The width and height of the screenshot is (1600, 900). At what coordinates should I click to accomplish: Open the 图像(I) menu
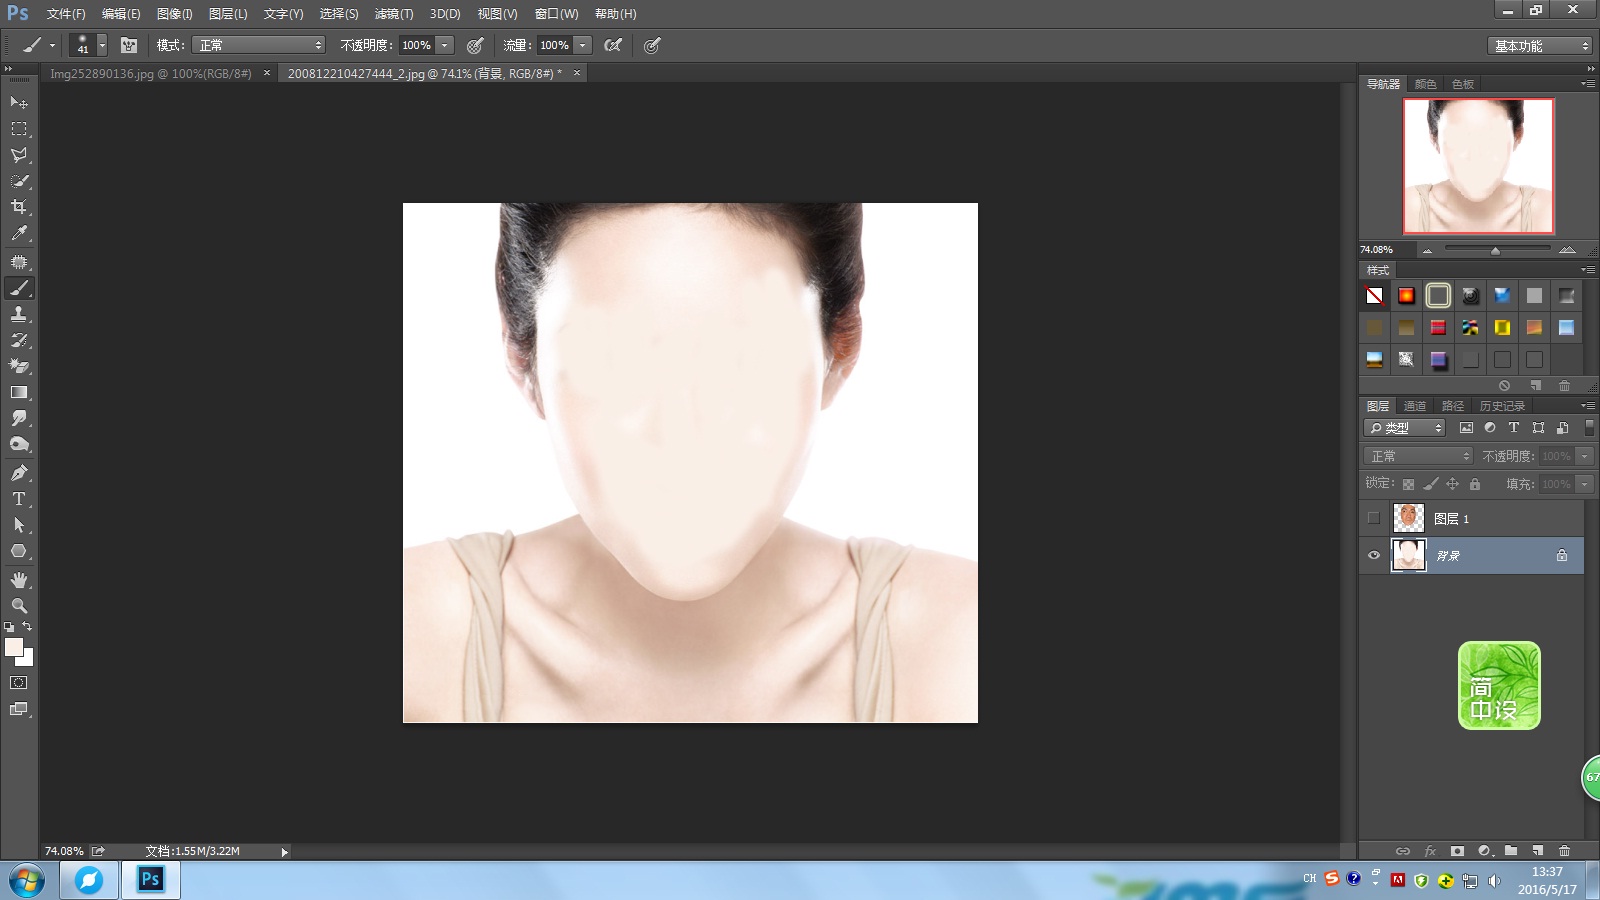click(x=175, y=14)
